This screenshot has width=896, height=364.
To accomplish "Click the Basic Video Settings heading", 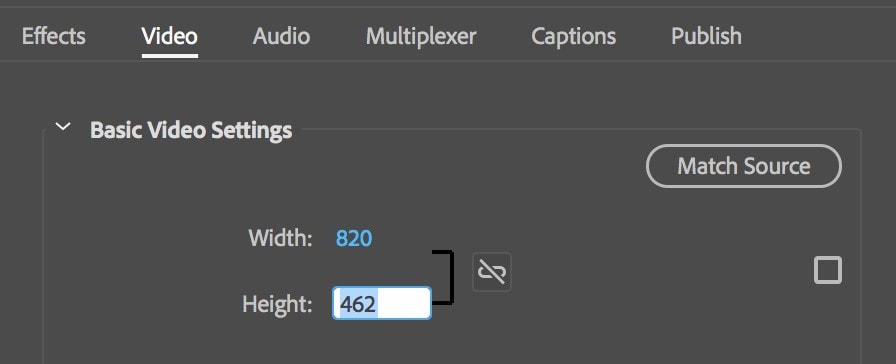I will [191, 130].
